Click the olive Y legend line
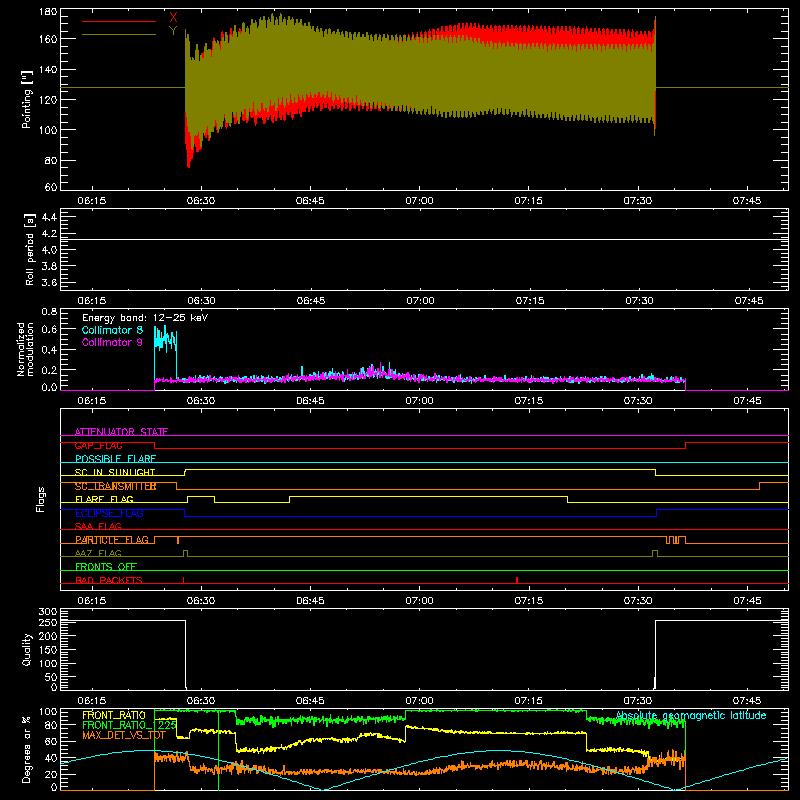Image resolution: width=800 pixels, height=800 pixels. 119,35
